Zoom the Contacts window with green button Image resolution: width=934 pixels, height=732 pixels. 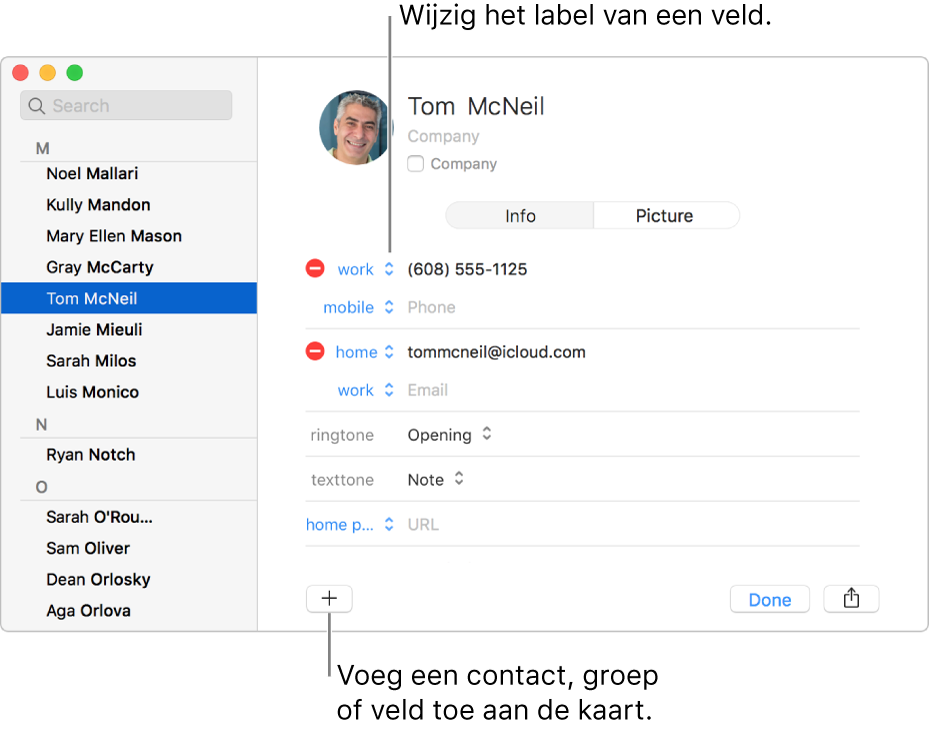[74, 73]
